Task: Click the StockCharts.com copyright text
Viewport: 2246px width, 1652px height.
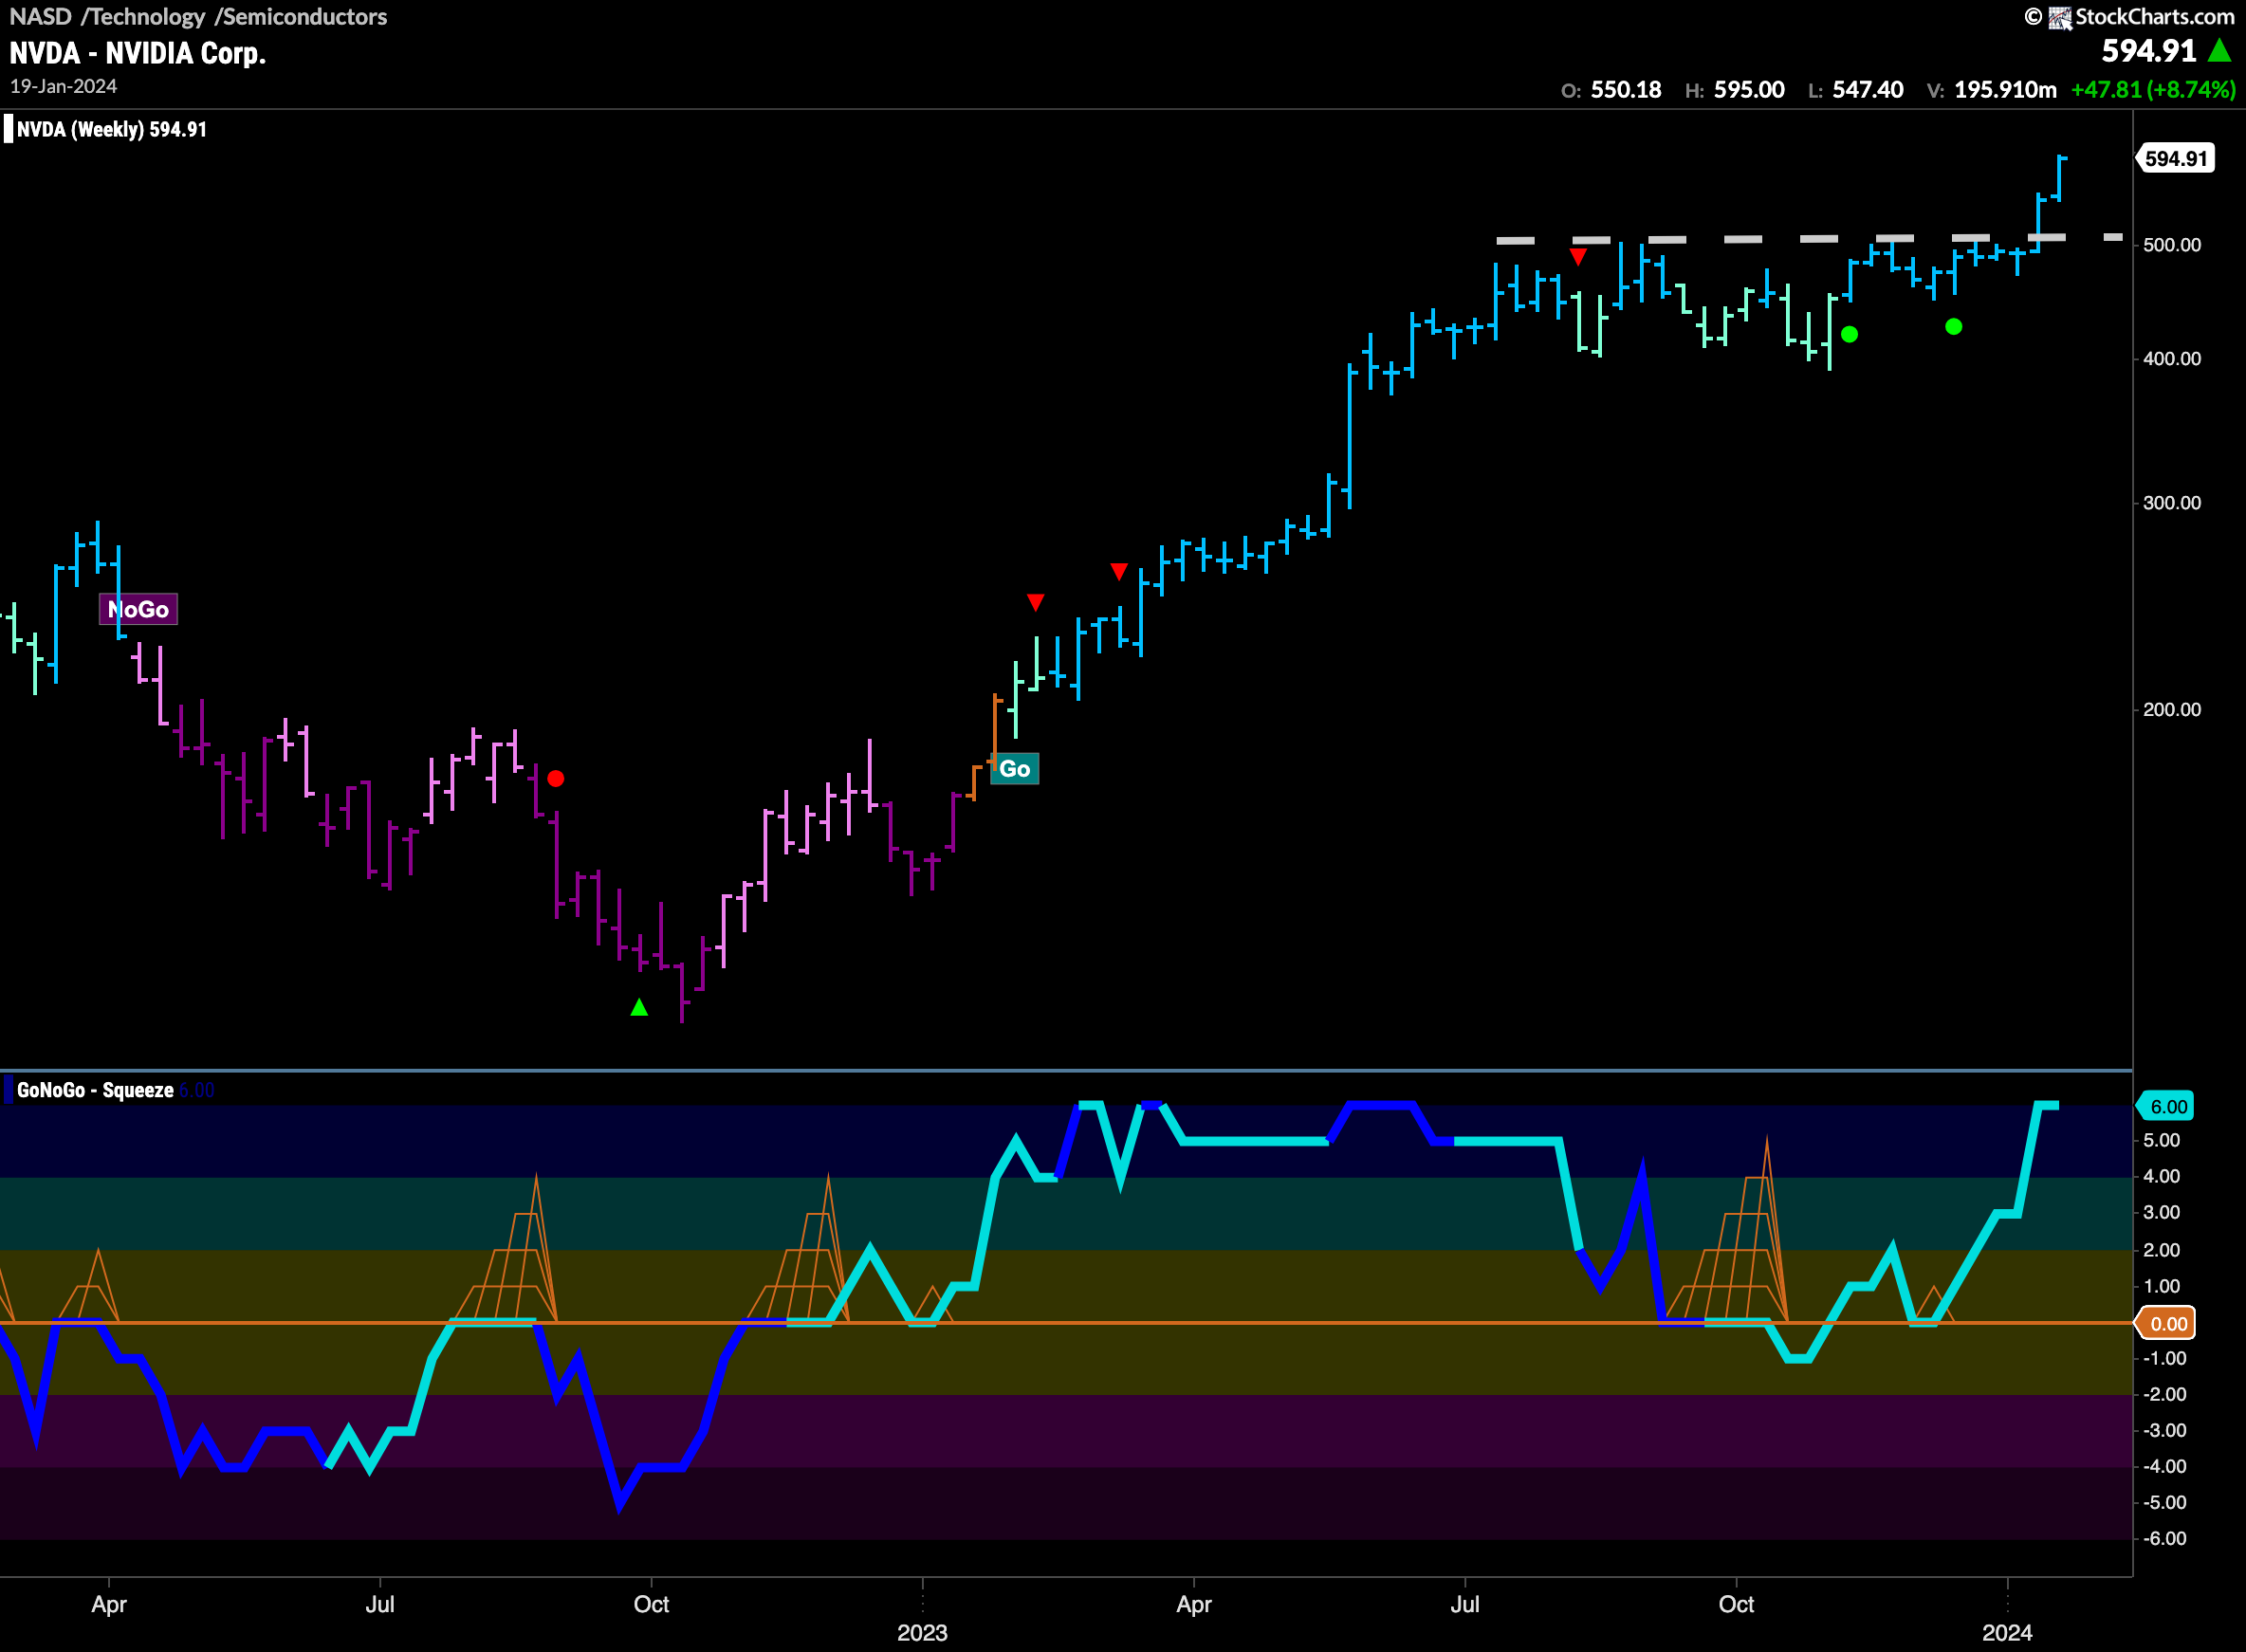Action: 2153,17
